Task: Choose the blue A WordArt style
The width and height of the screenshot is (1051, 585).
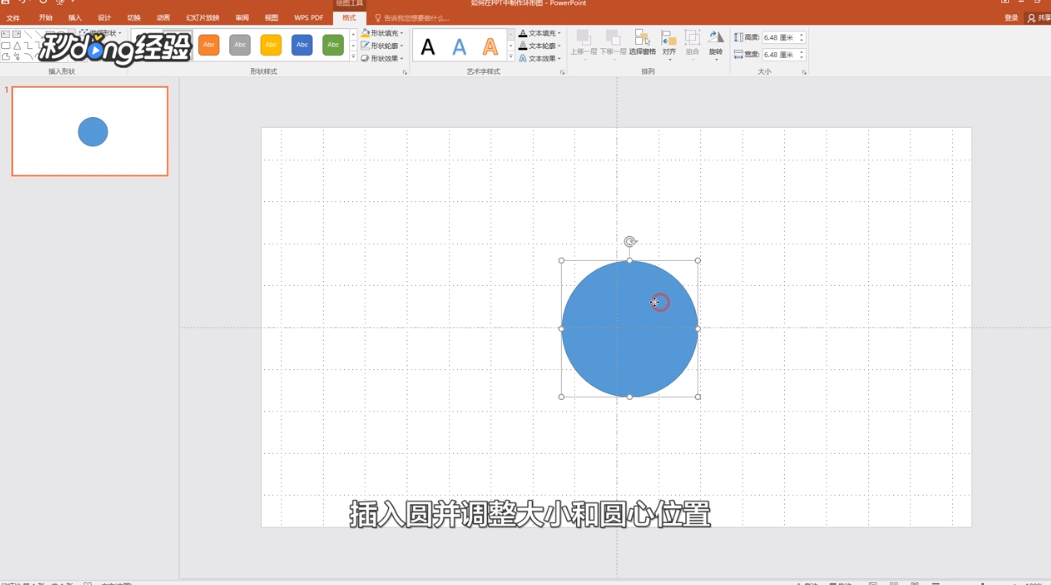Action: (x=459, y=46)
